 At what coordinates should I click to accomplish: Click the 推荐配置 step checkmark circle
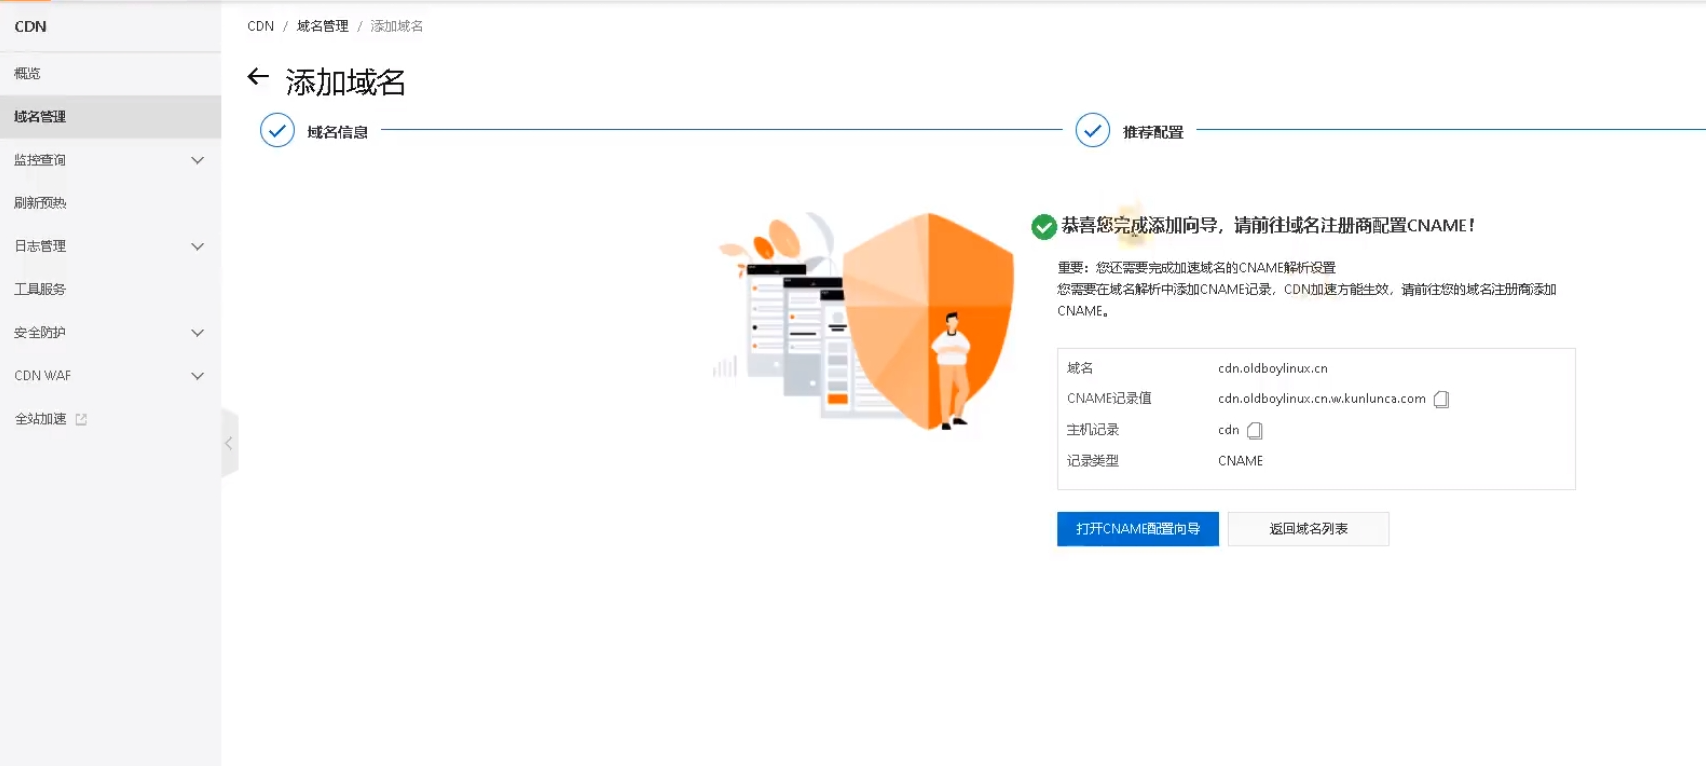[x=1092, y=130]
